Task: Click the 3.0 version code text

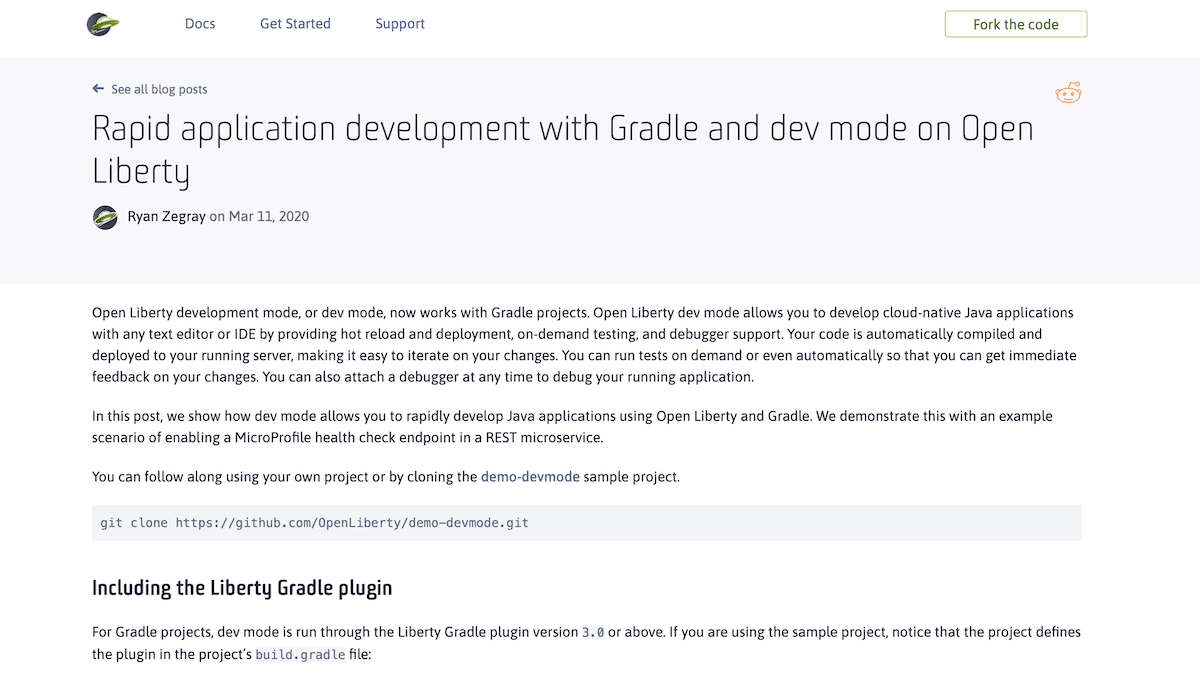Action: tap(593, 633)
